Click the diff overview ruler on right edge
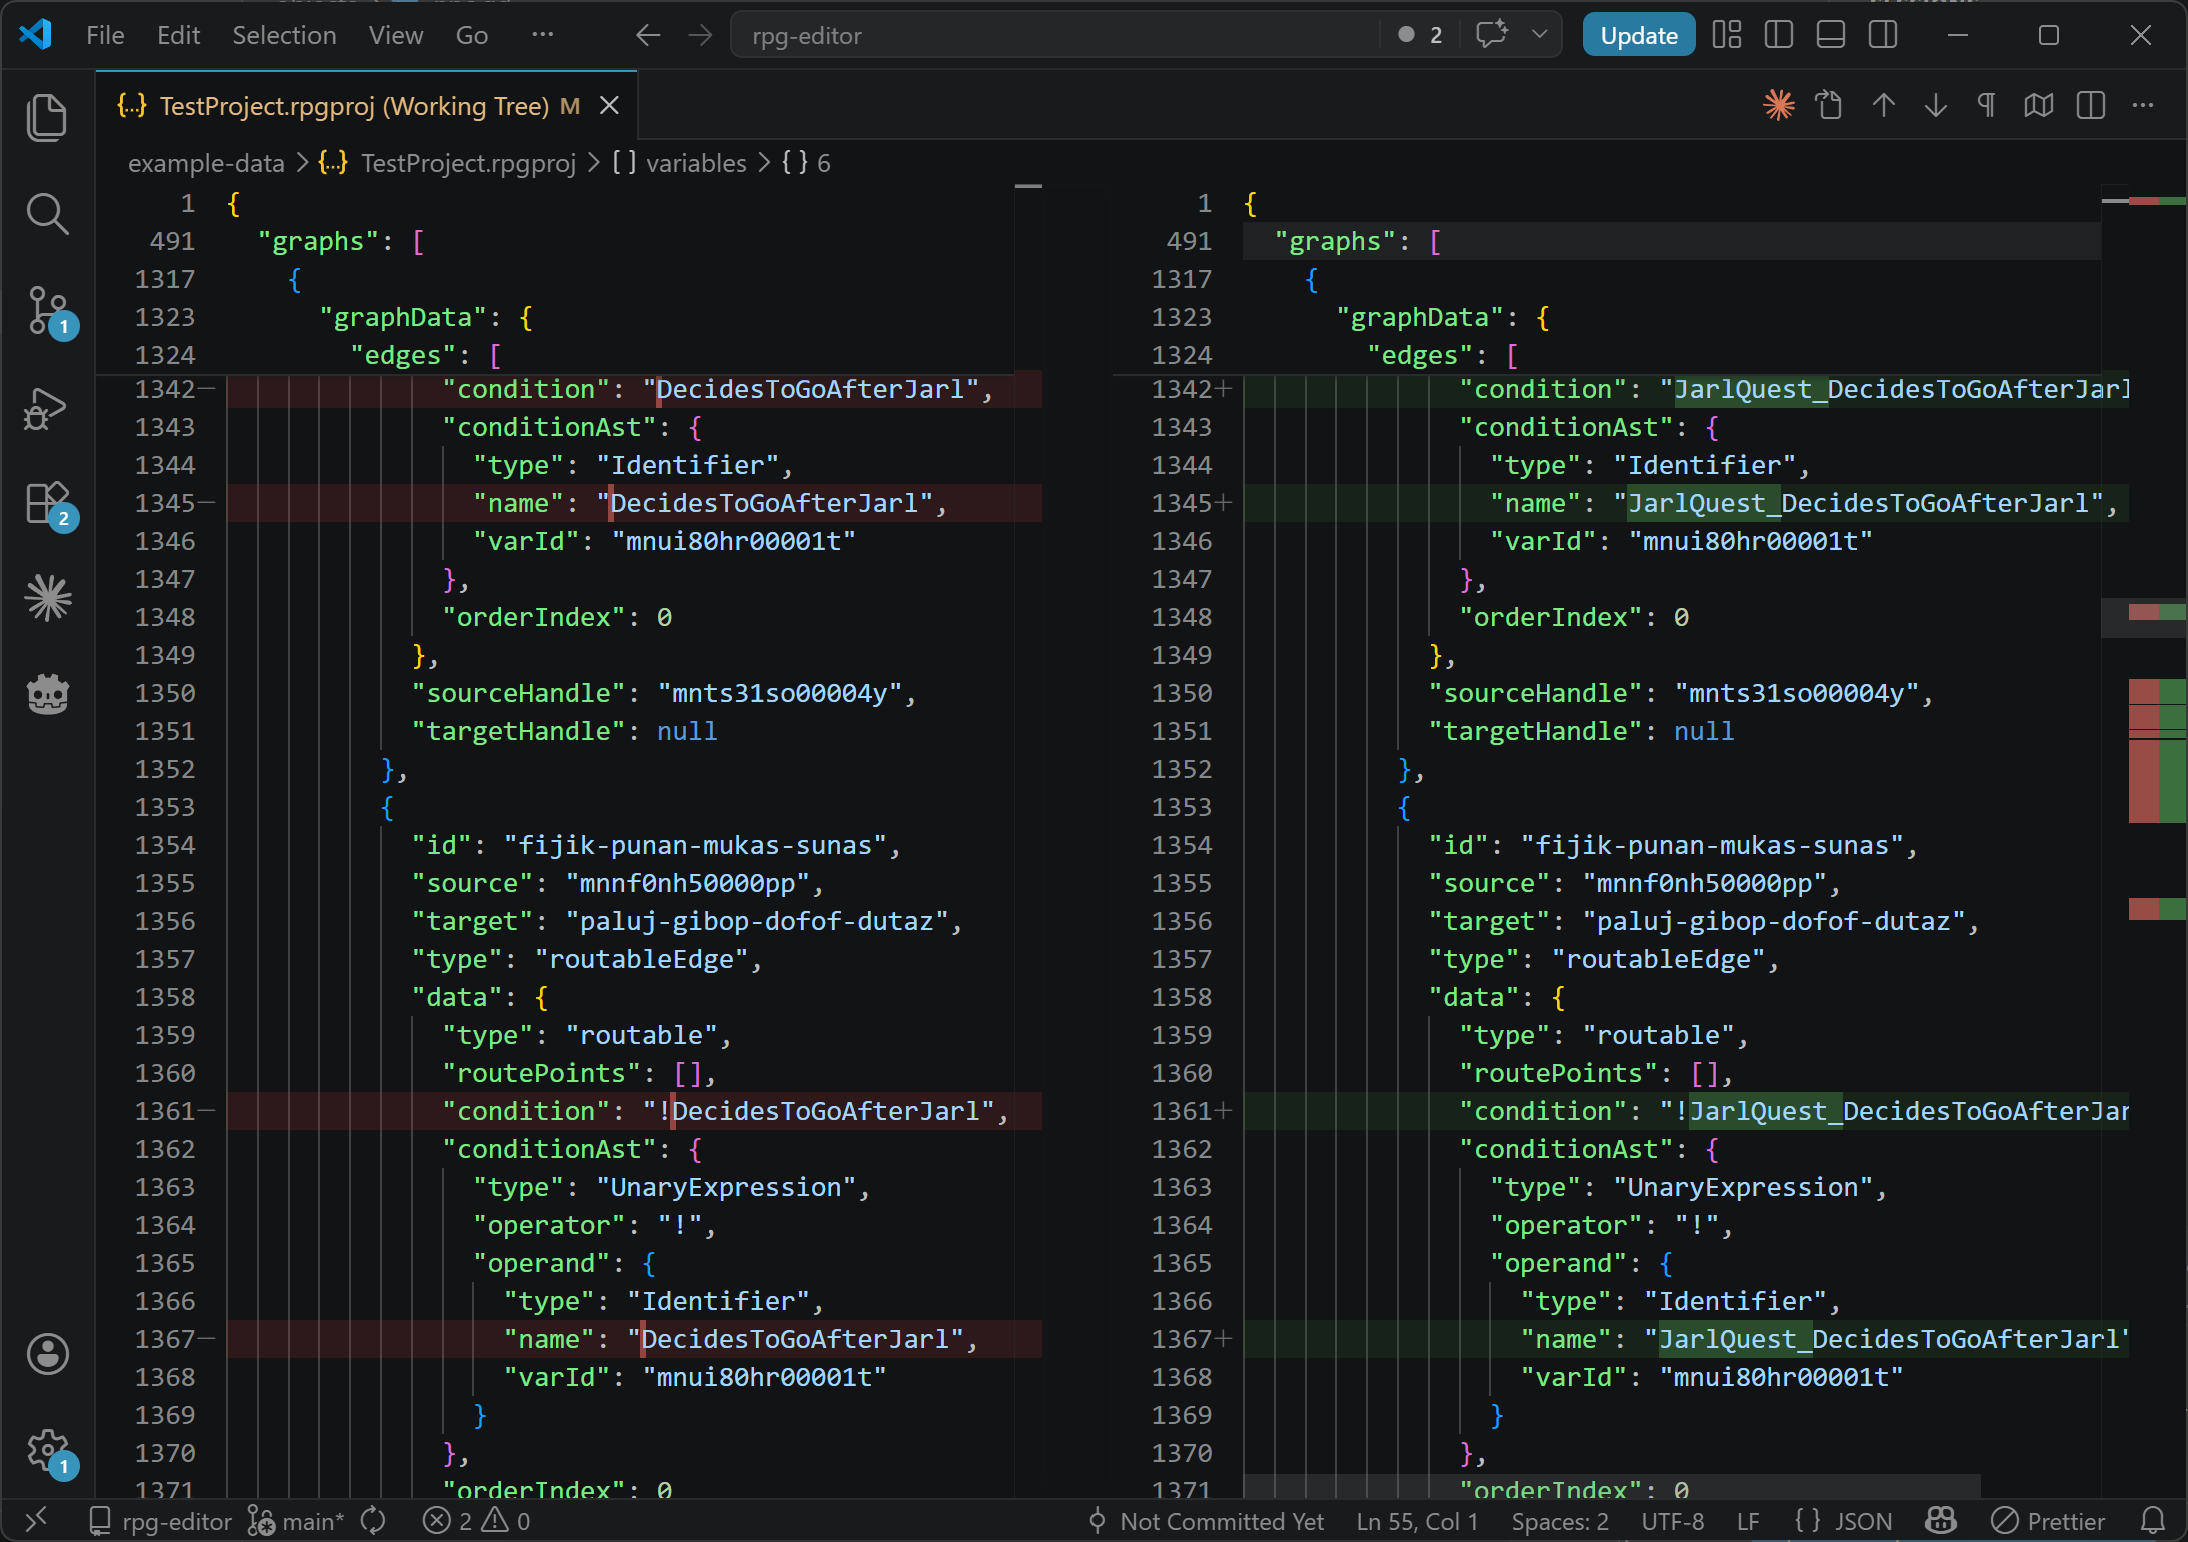Viewport: 2188px width, 1542px height. [x=2157, y=840]
